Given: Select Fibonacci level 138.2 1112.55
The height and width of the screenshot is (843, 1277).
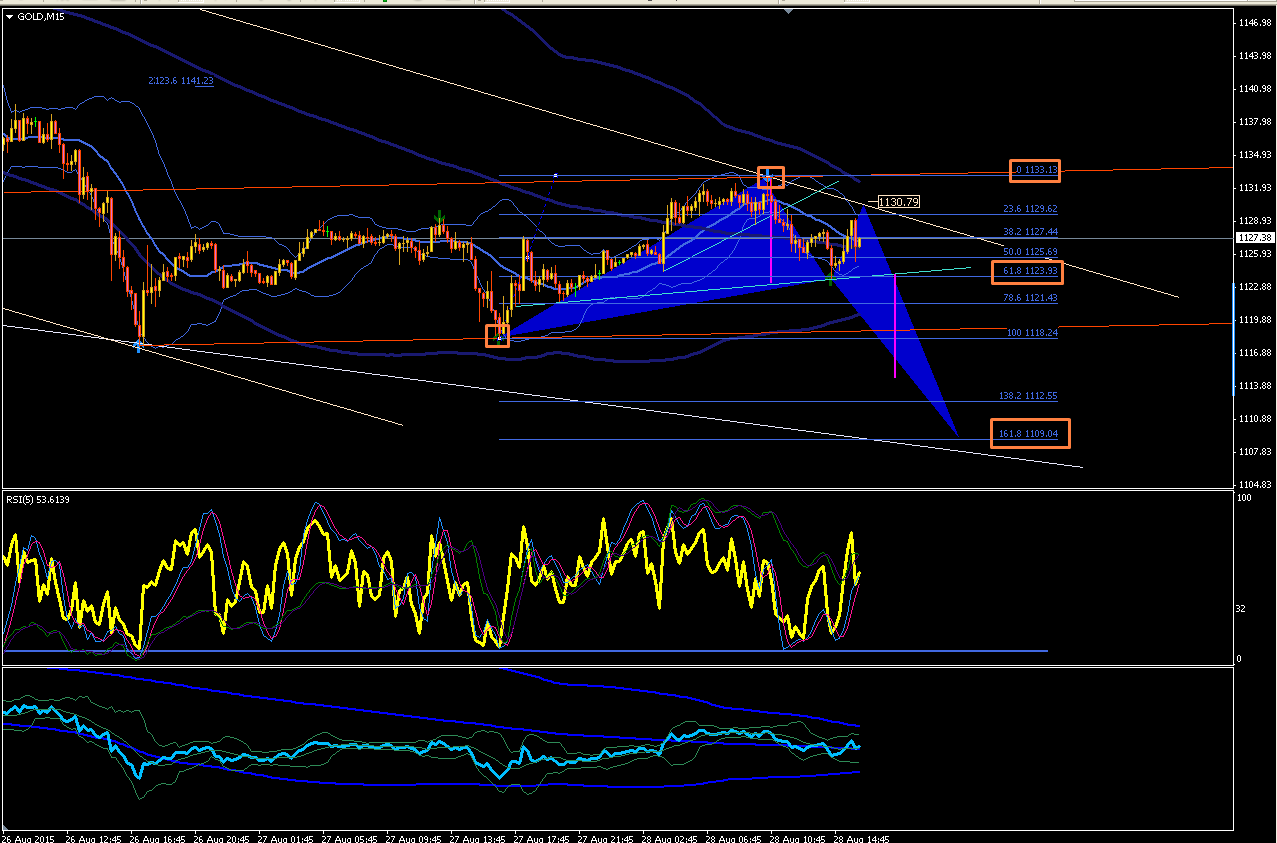Looking at the screenshot, I should click(1028, 395).
